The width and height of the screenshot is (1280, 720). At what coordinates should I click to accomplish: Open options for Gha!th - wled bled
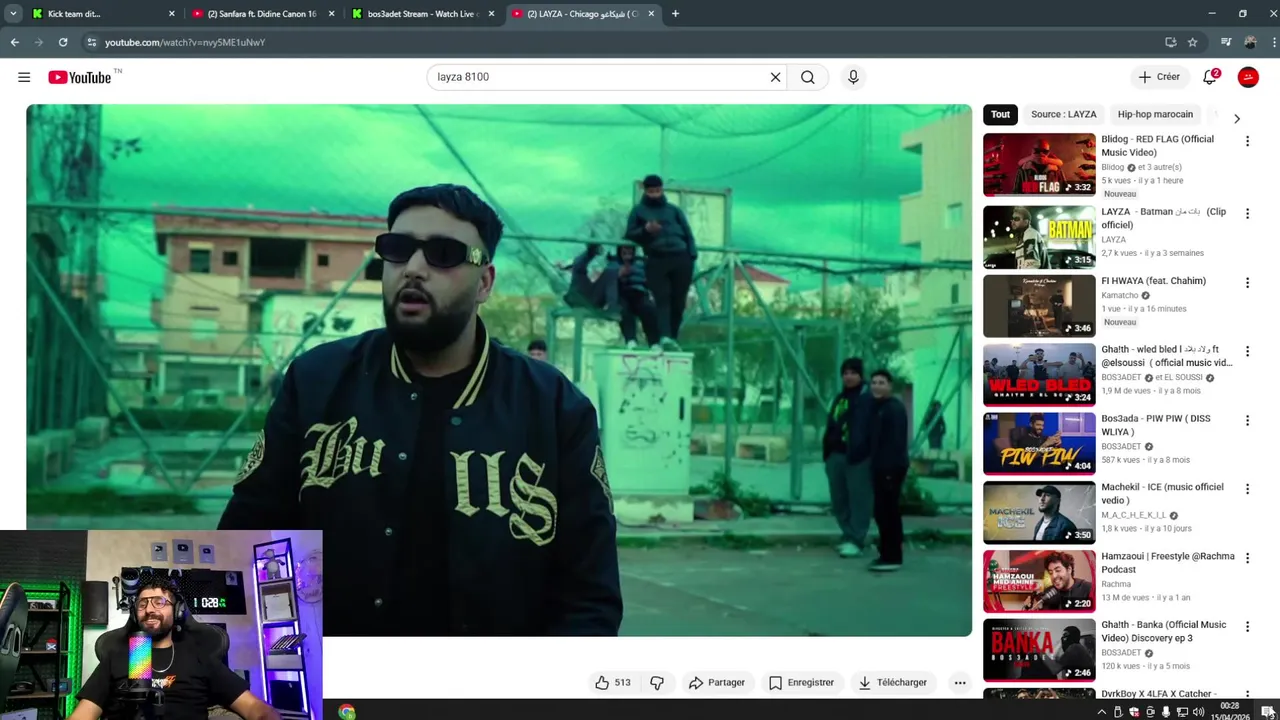[1247, 351]
